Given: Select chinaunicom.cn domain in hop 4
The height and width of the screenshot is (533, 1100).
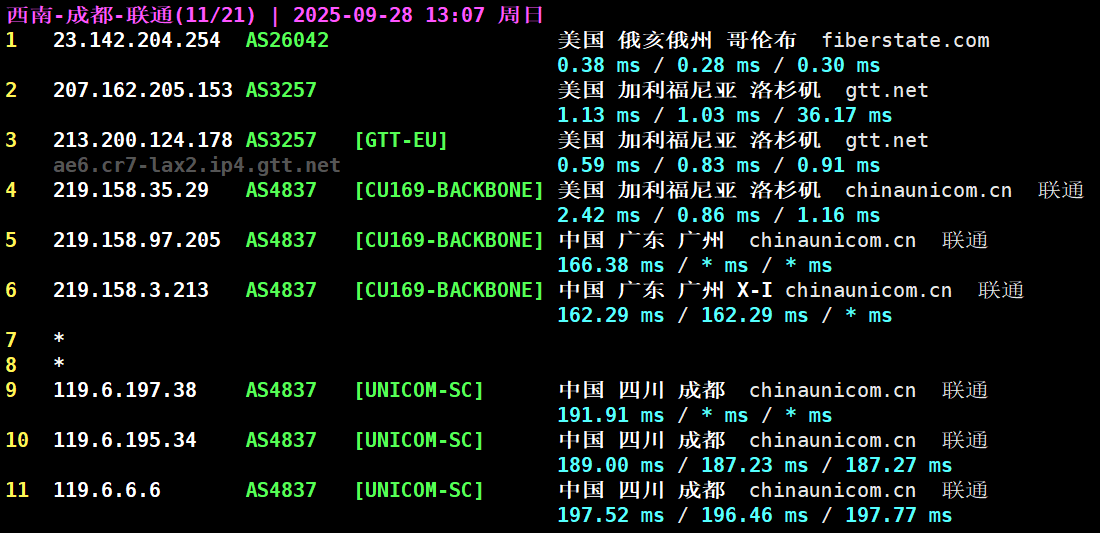Looking at the screenshot, I should coord(929,190).
